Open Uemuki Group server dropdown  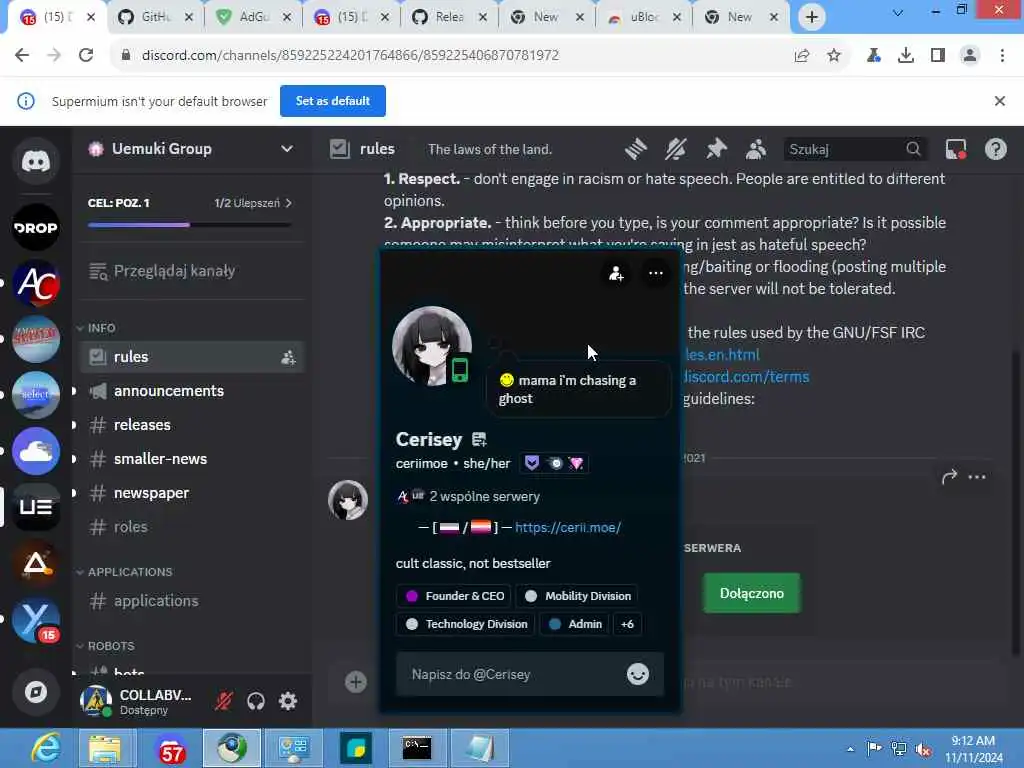point(287,149)
